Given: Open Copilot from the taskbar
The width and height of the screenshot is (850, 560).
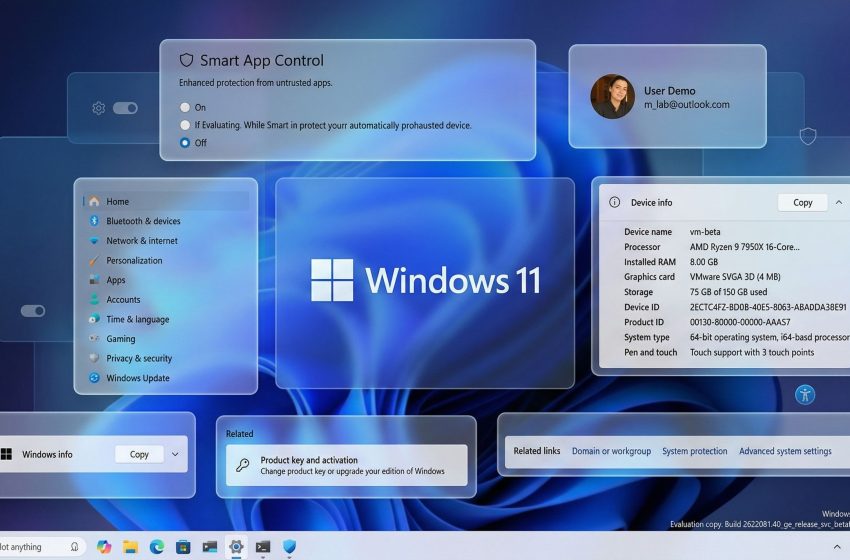Looking at the screenshot, I should [x=104, y=546].
